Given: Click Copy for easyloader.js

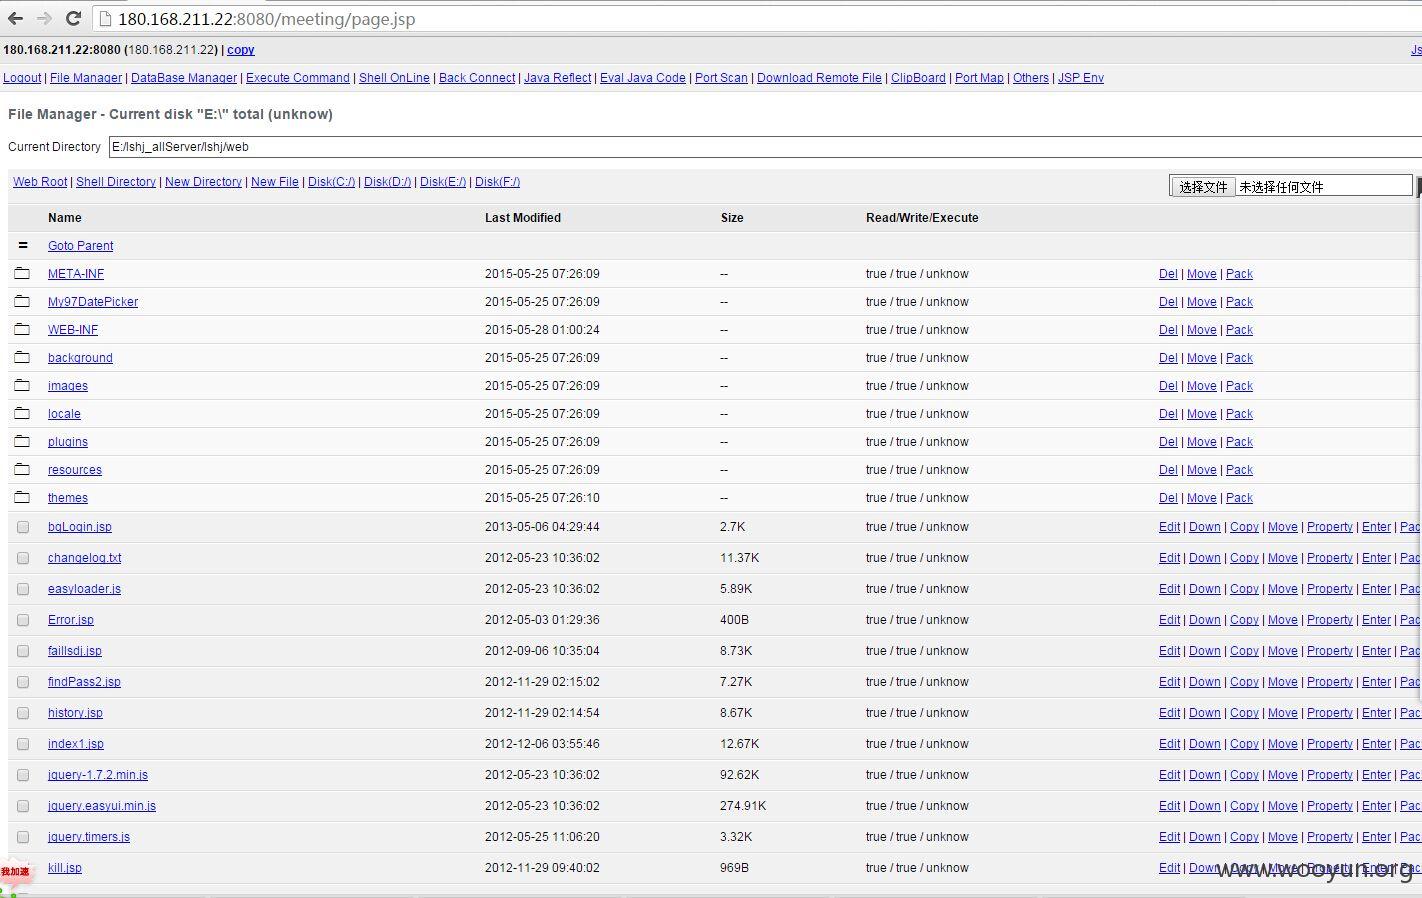Looking at the screenshot, I should pyautogui.click(x=1244, y=589).
